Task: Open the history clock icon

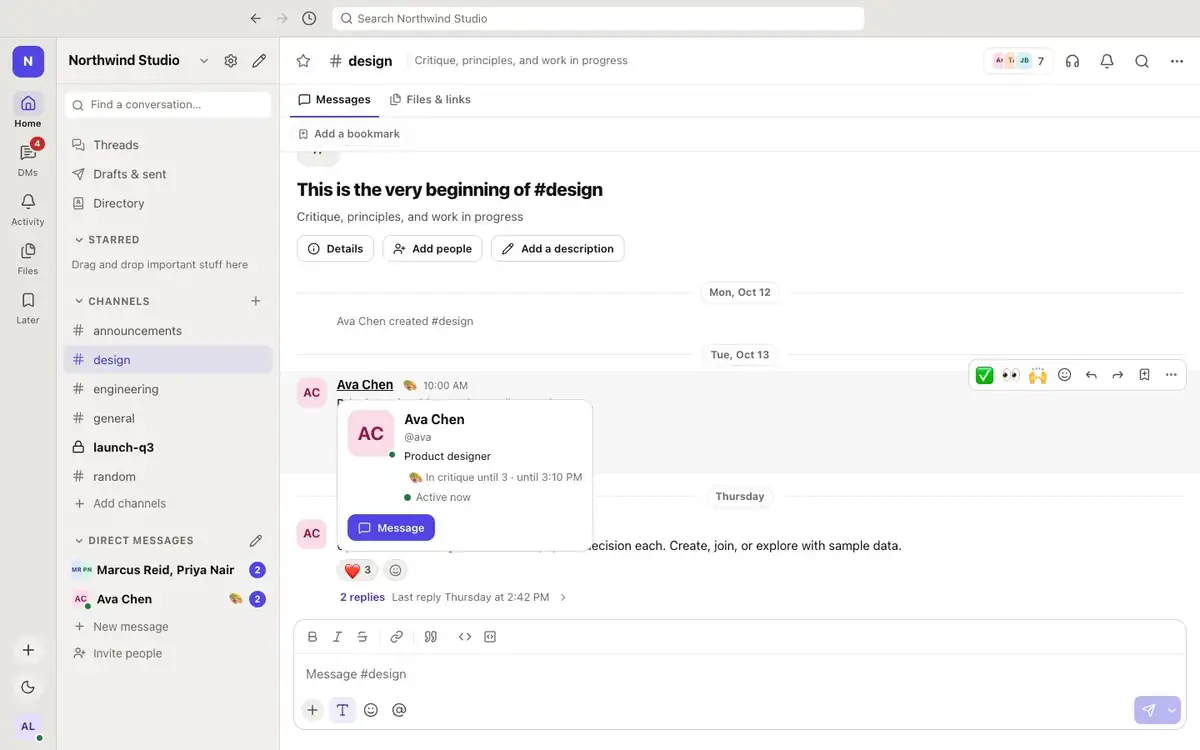Action: click(309, 18)
